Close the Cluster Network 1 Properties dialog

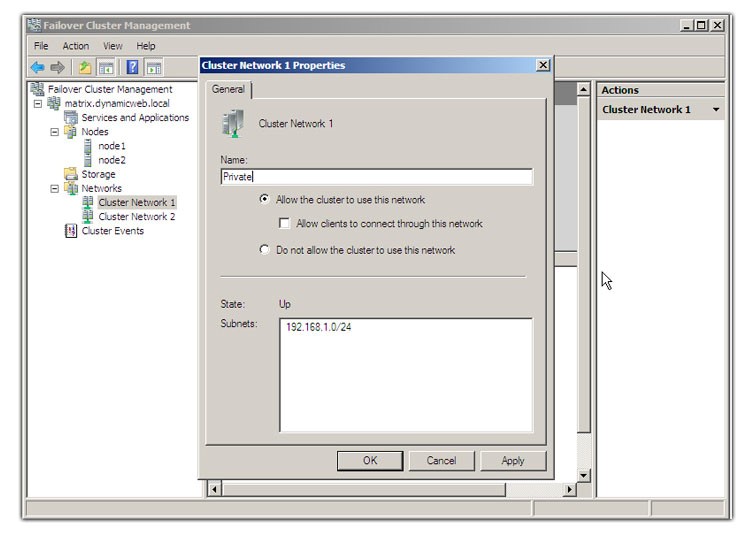[x=543, y=65]
